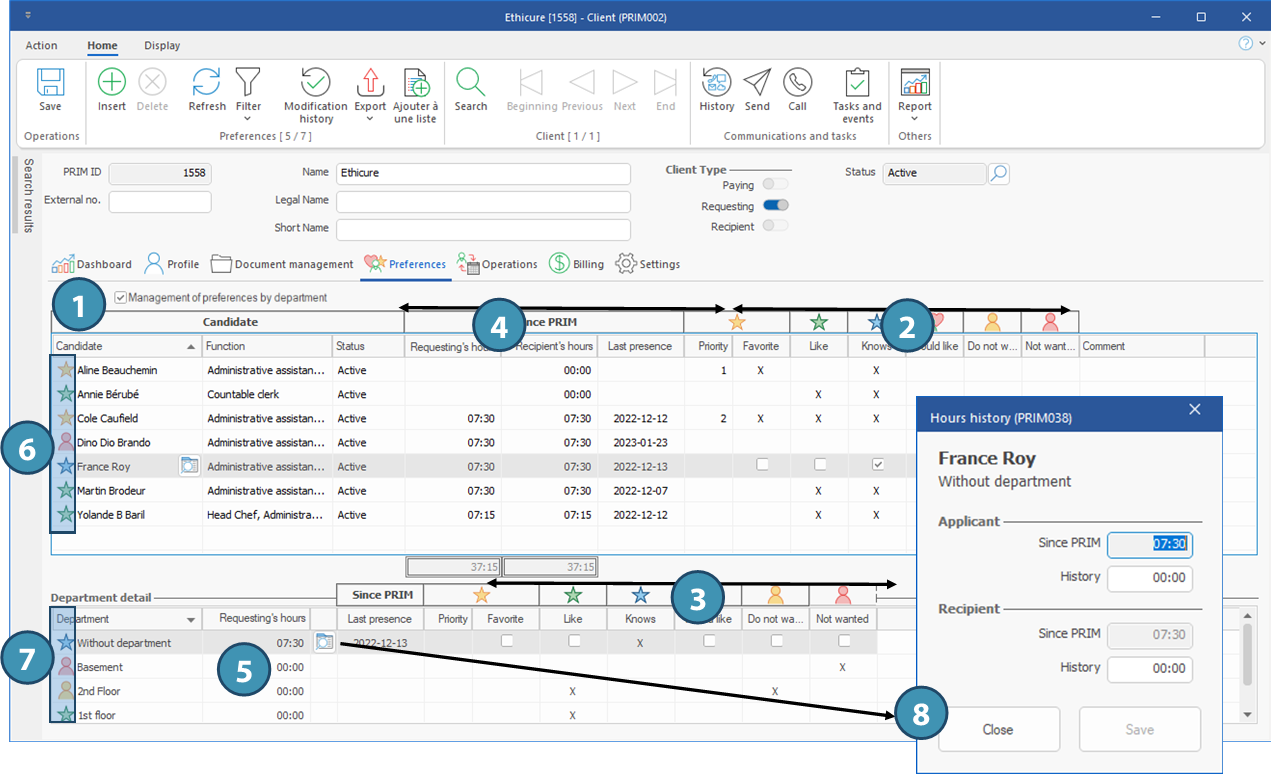Click the Send paper plane icon

pyautogui.click(x=757, y=82)
